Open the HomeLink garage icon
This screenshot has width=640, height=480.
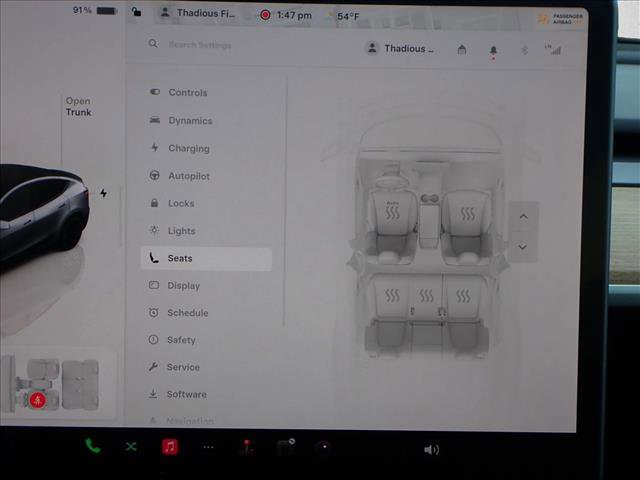tap(462, 50)
